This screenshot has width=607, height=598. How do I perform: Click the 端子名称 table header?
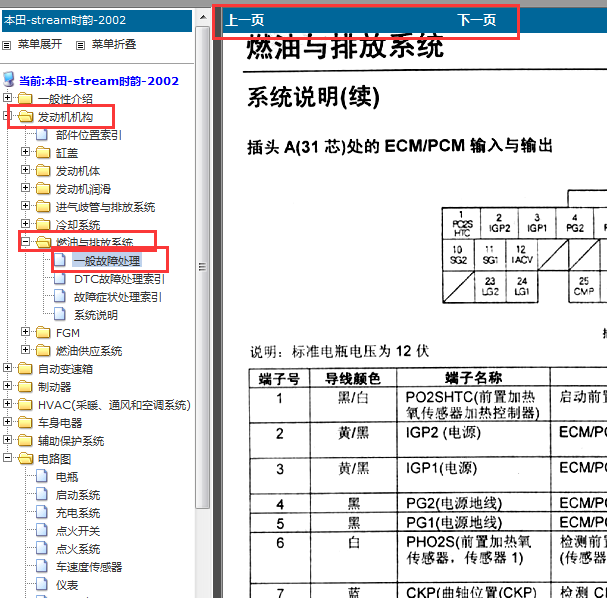[473, 378]
